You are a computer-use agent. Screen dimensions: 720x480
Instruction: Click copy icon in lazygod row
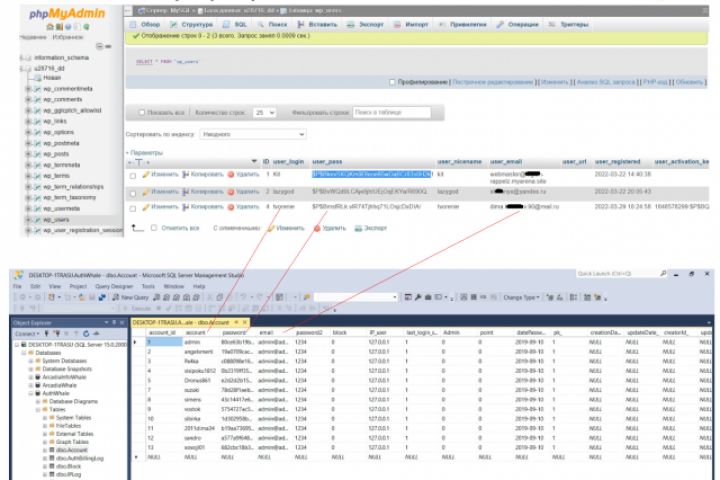186,192
